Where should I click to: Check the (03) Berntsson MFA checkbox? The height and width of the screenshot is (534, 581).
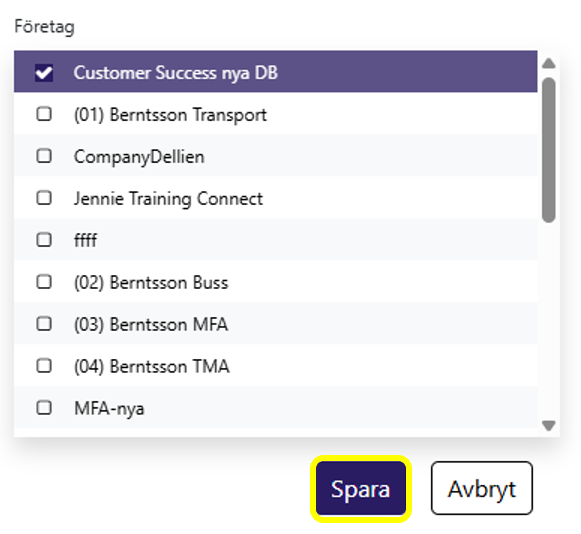point(44,324)
